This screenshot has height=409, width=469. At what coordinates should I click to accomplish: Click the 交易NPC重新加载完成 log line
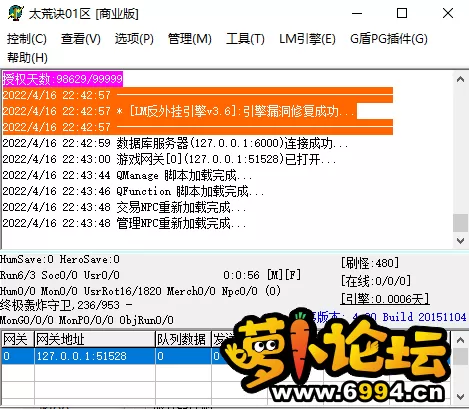[x=124, y=207]
